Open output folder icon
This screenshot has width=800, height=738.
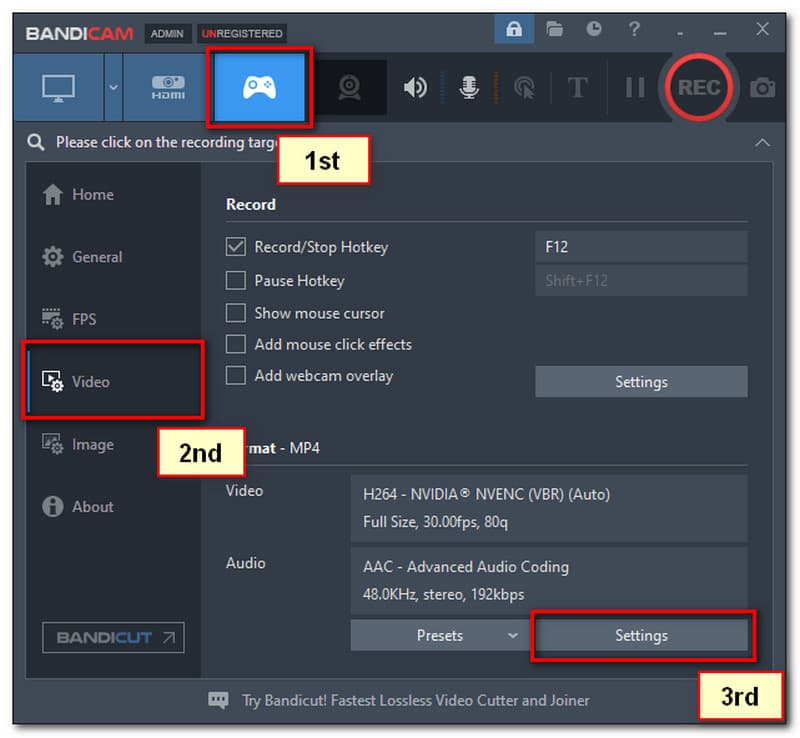pos(554,29)
